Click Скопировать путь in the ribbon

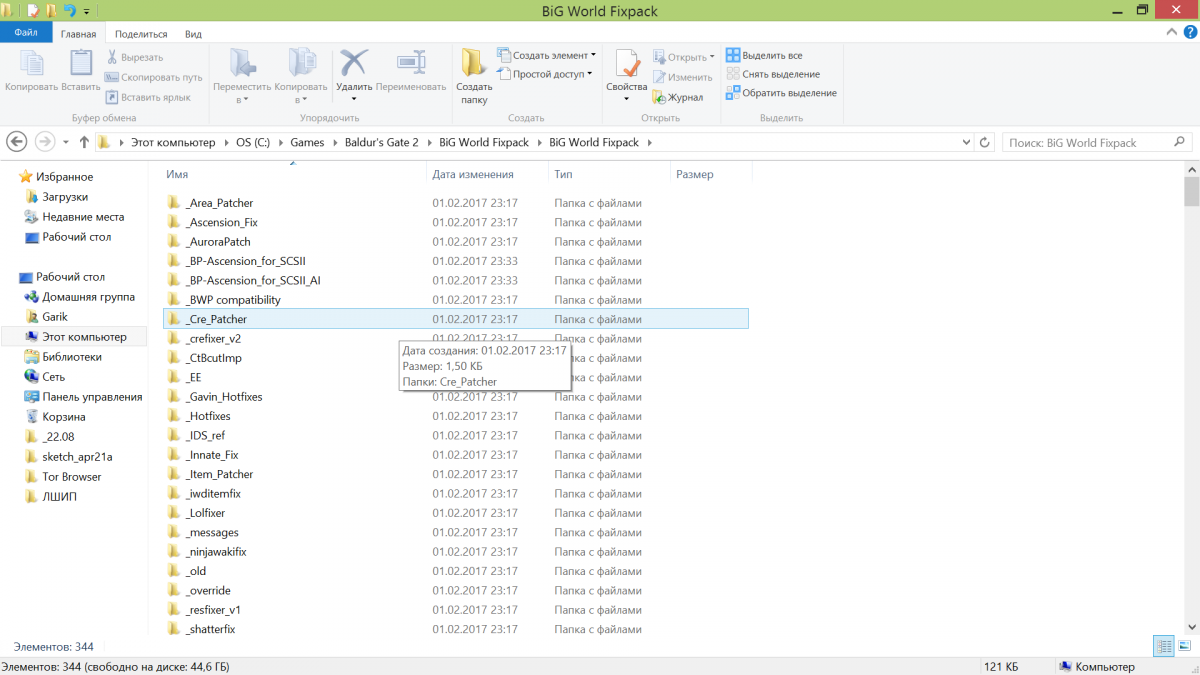(153, 77)
